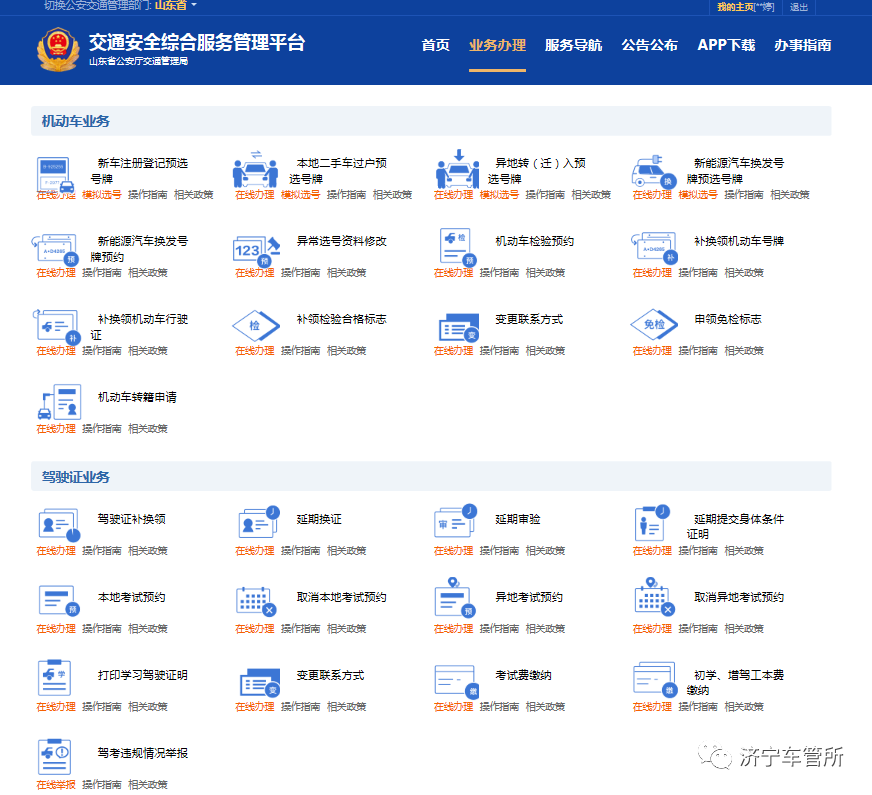Click the 机动车转籍申请 icon
This screenshot has width=872, height=795.
[60, 401]
